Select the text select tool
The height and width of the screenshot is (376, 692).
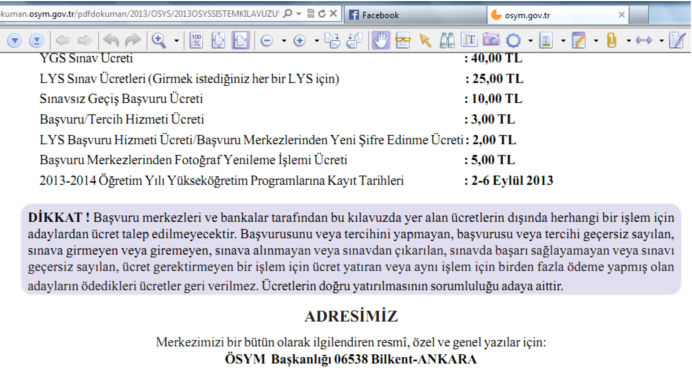click(469, 41)
